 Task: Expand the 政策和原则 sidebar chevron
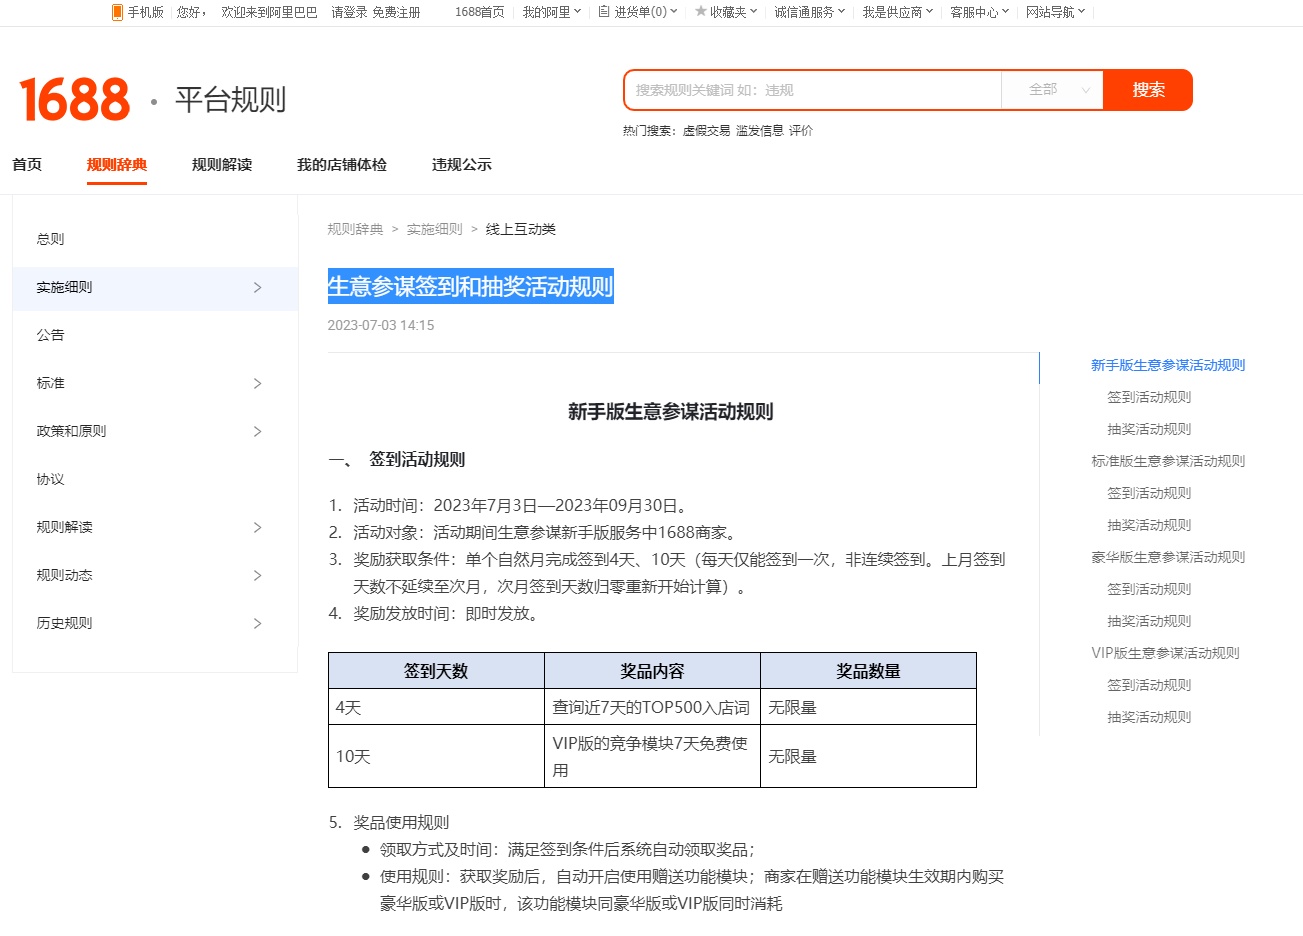pos(257,432)
